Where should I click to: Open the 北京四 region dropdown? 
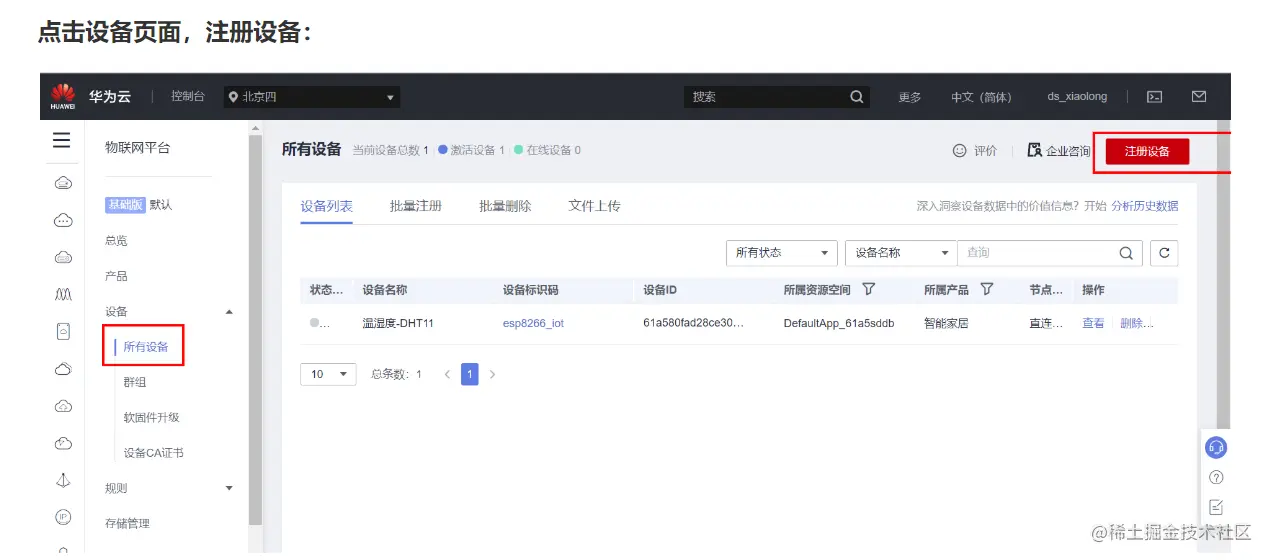(312, 97)
